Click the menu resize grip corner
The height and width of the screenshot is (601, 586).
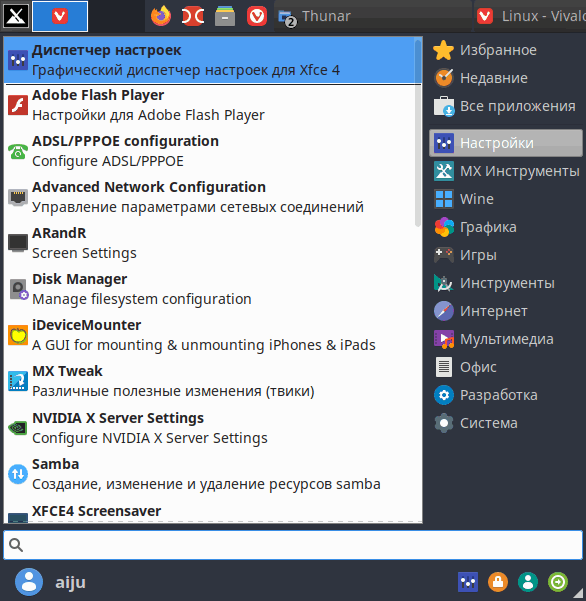579,594
